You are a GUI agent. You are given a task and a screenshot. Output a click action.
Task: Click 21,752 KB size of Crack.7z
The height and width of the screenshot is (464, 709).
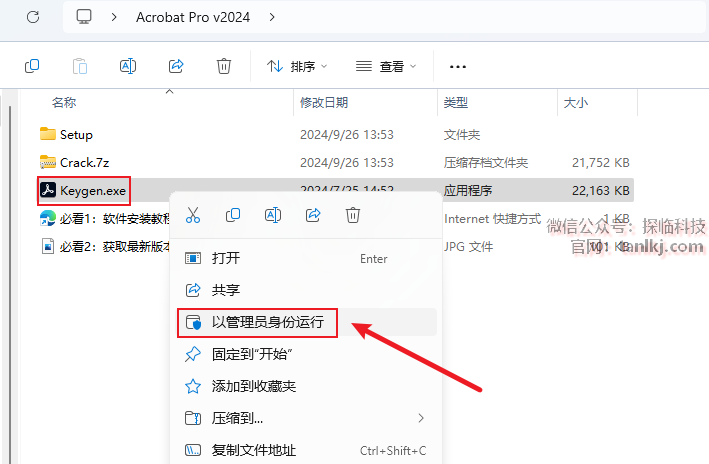(x=600, y=163)
